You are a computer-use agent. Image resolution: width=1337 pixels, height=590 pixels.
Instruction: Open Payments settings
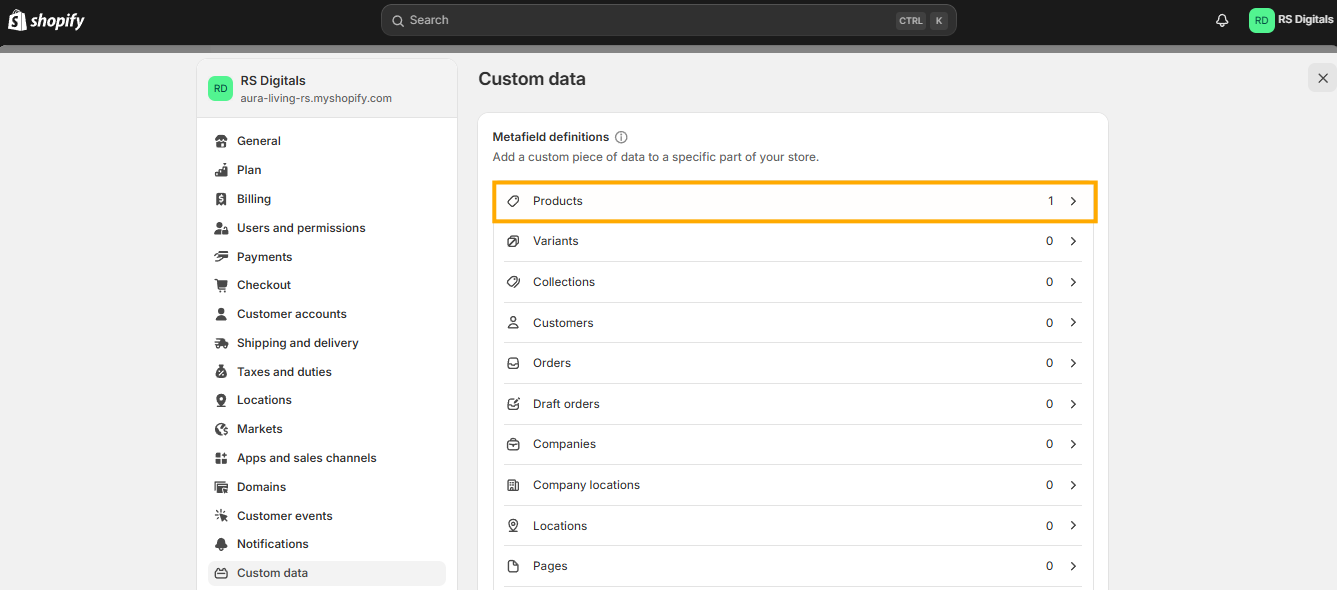coord(327,257)
